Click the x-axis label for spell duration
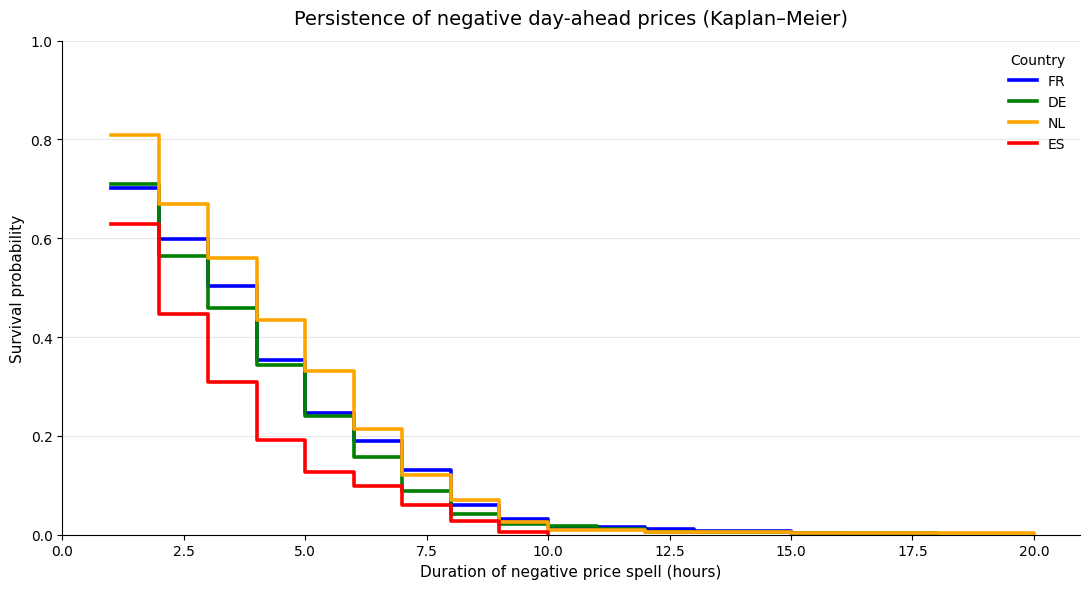Screen dimensions: 1089x589 [x=570, y=572]
